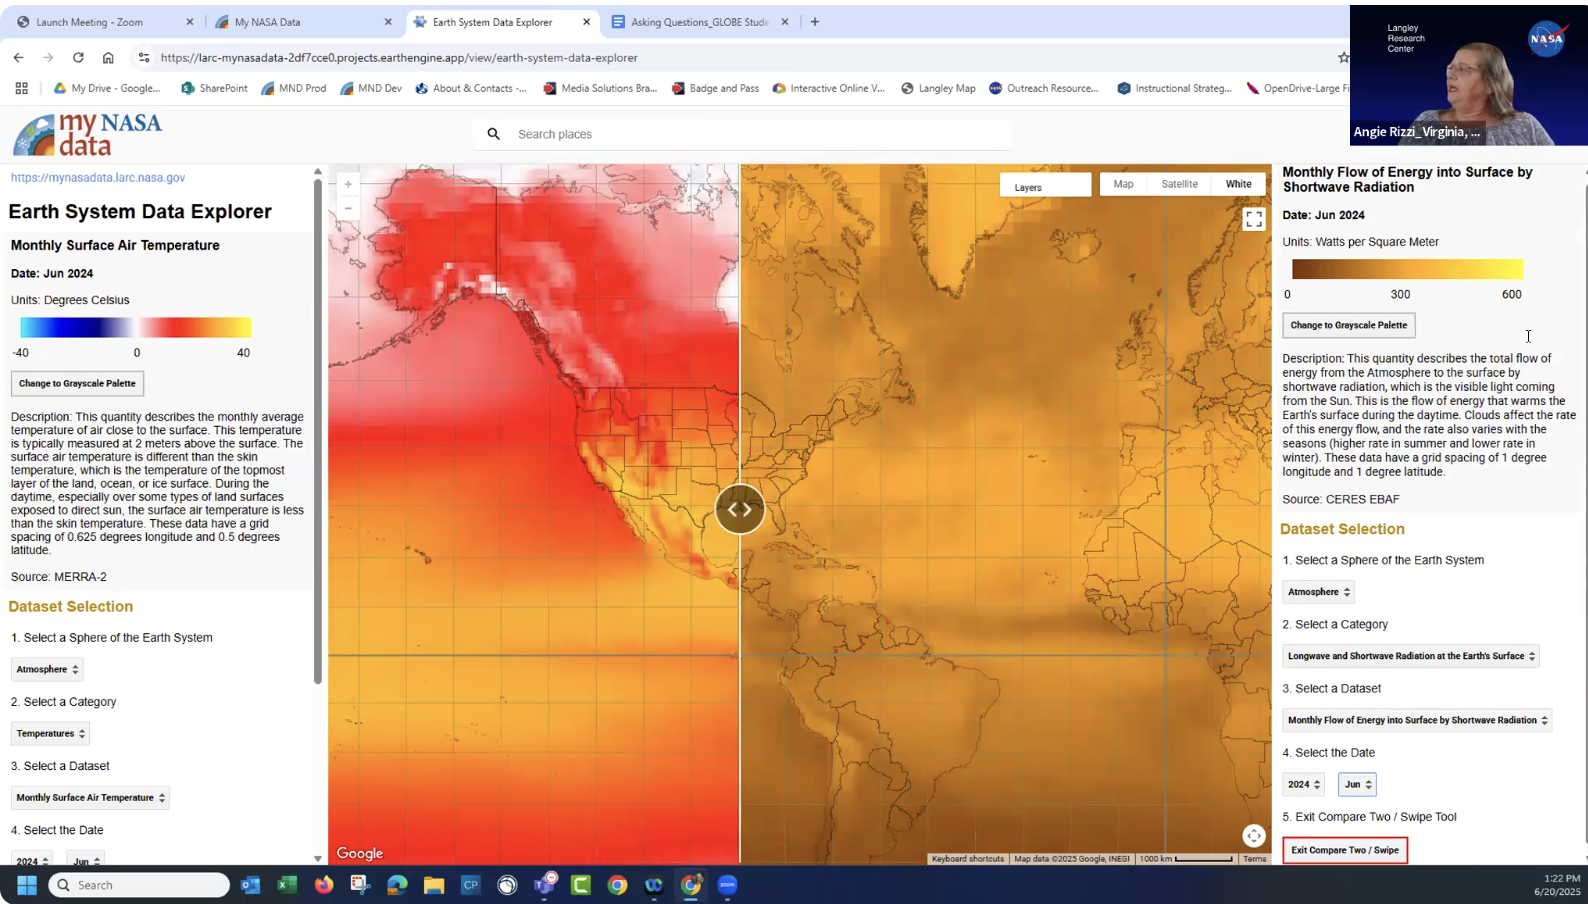Open the map Terms link
Viewport: 1588px width, 904px height.
coord(1255,859)
